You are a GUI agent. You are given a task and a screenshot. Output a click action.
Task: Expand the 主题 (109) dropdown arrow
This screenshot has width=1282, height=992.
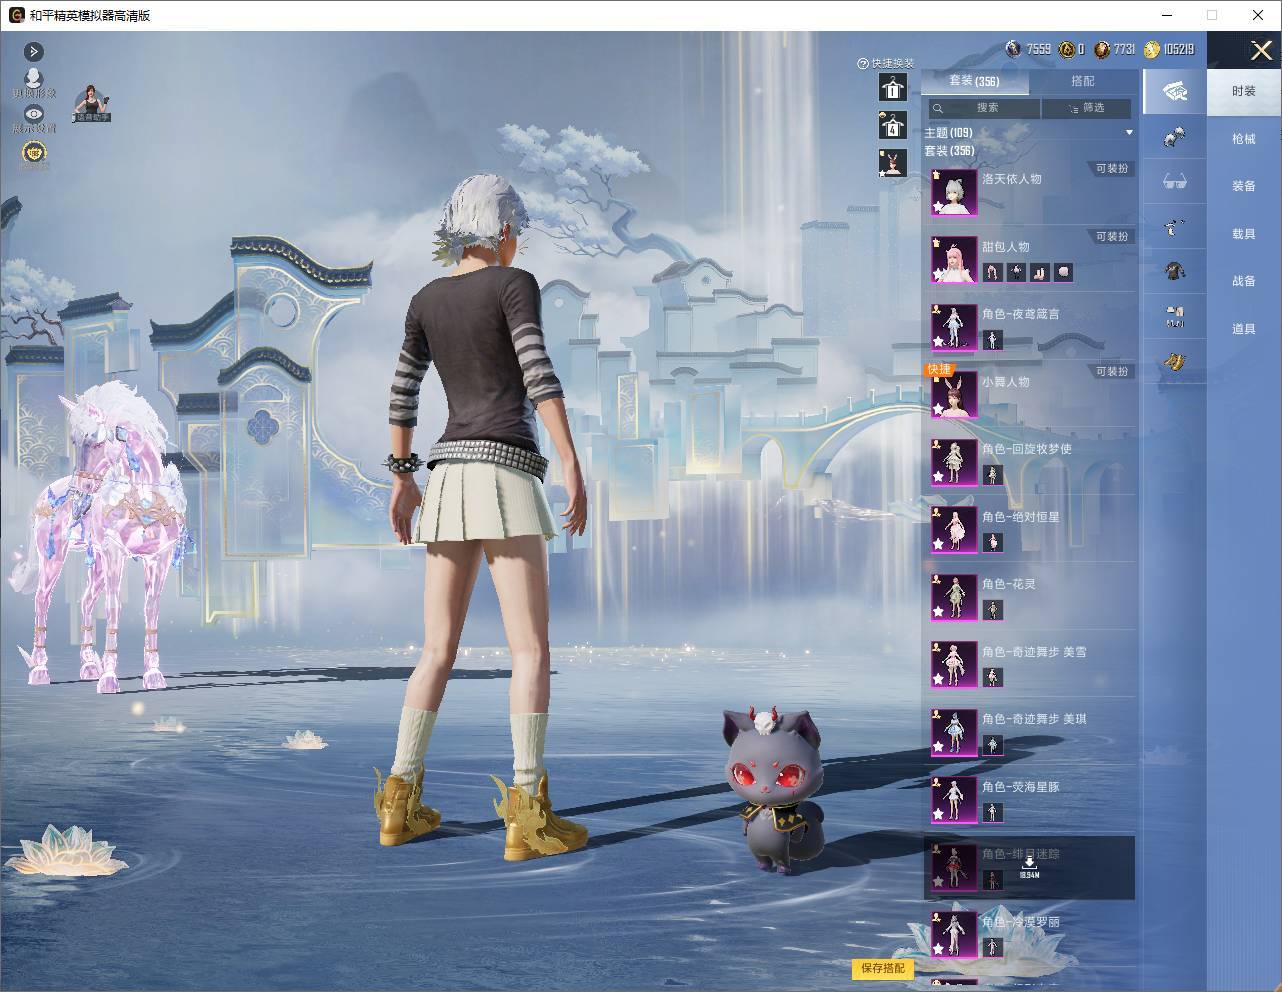click(x=1129, y=132)
